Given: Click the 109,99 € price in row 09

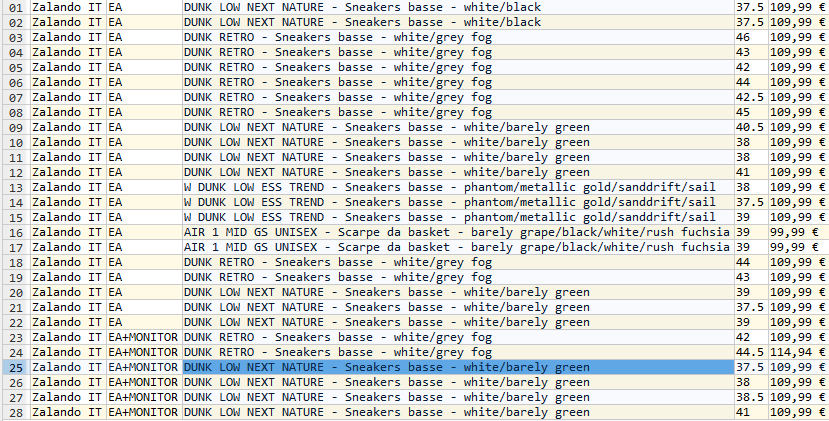Looking at the screenshot, I should click(798, 127).
